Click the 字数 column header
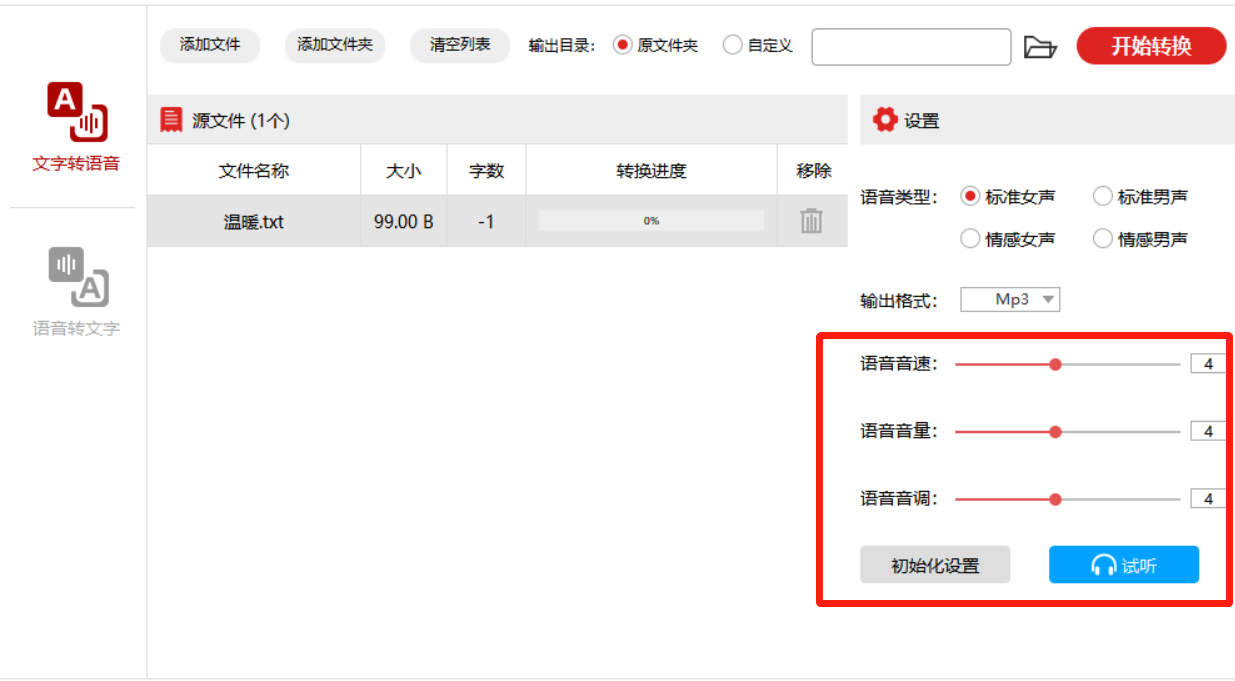This screenshot has height=681, width=1235. 486,171
